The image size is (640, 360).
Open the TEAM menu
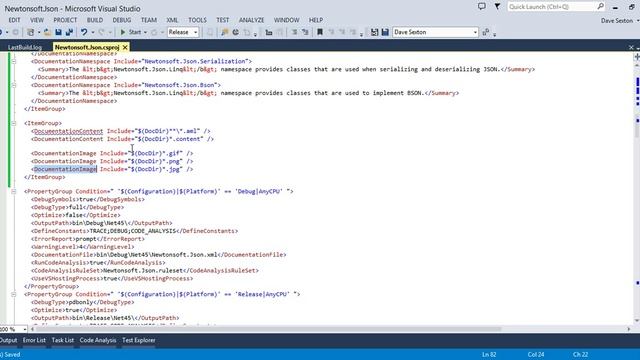click(x=149, y=20)
